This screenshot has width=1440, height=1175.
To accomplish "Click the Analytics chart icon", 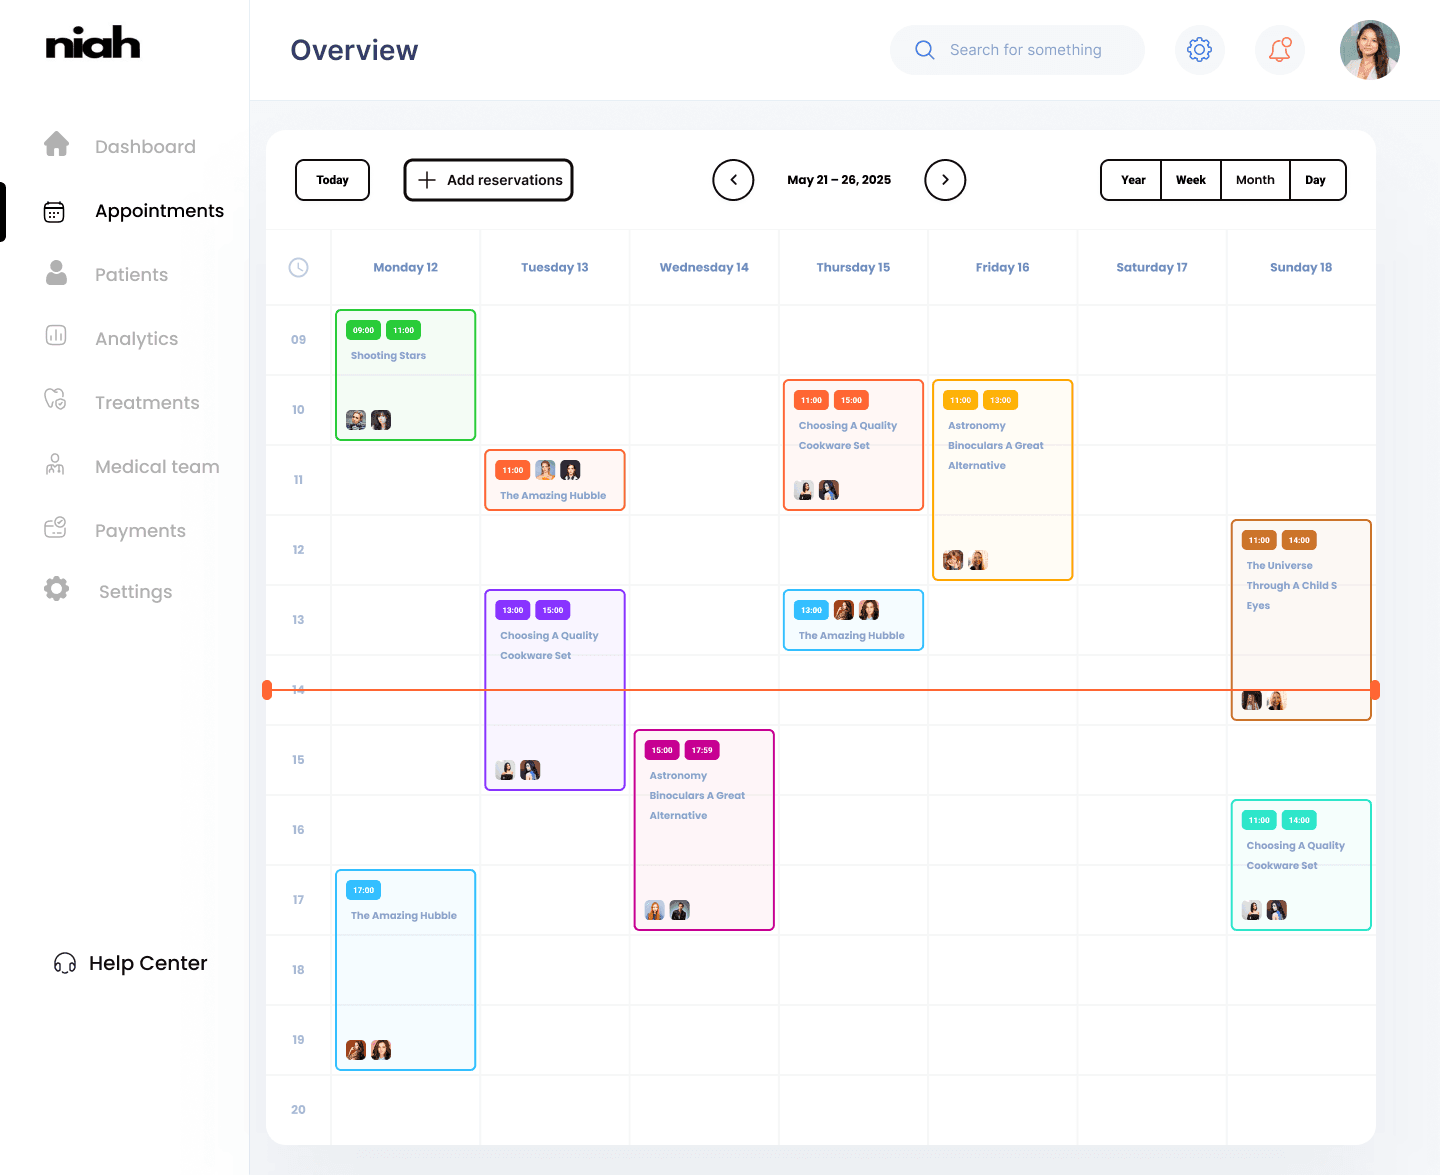I will 56,336.
